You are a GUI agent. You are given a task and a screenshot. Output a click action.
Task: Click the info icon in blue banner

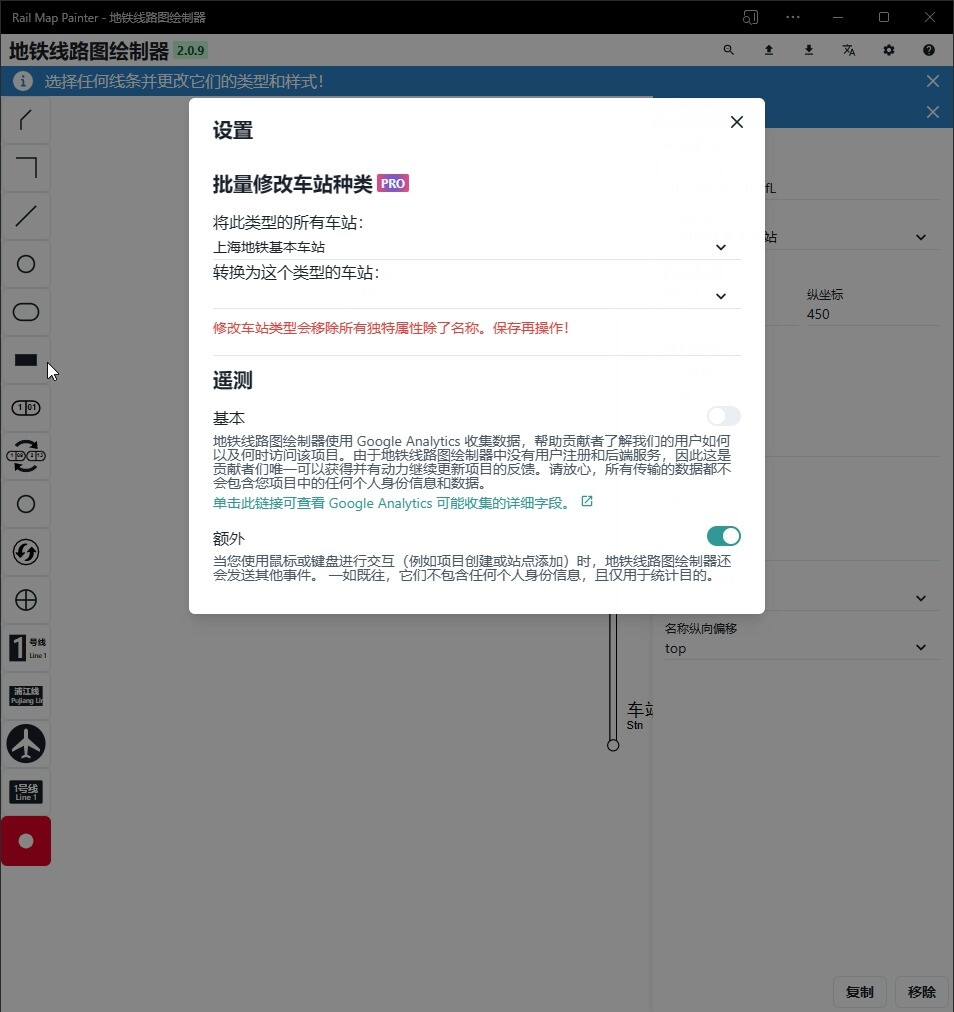(x=23, y=81)
